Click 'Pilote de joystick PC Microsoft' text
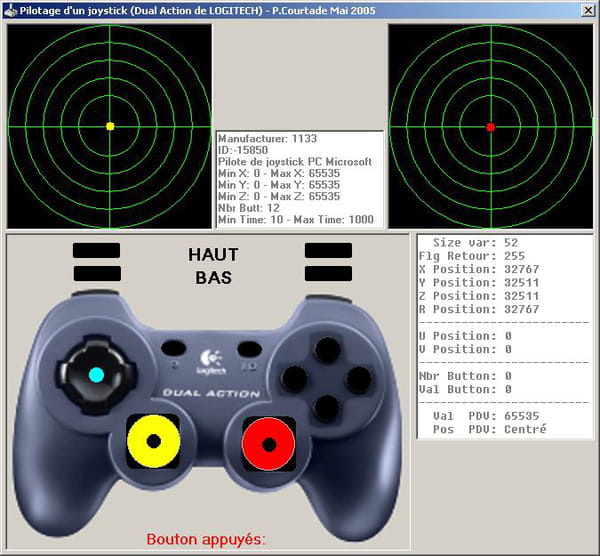 pos(295,161)
